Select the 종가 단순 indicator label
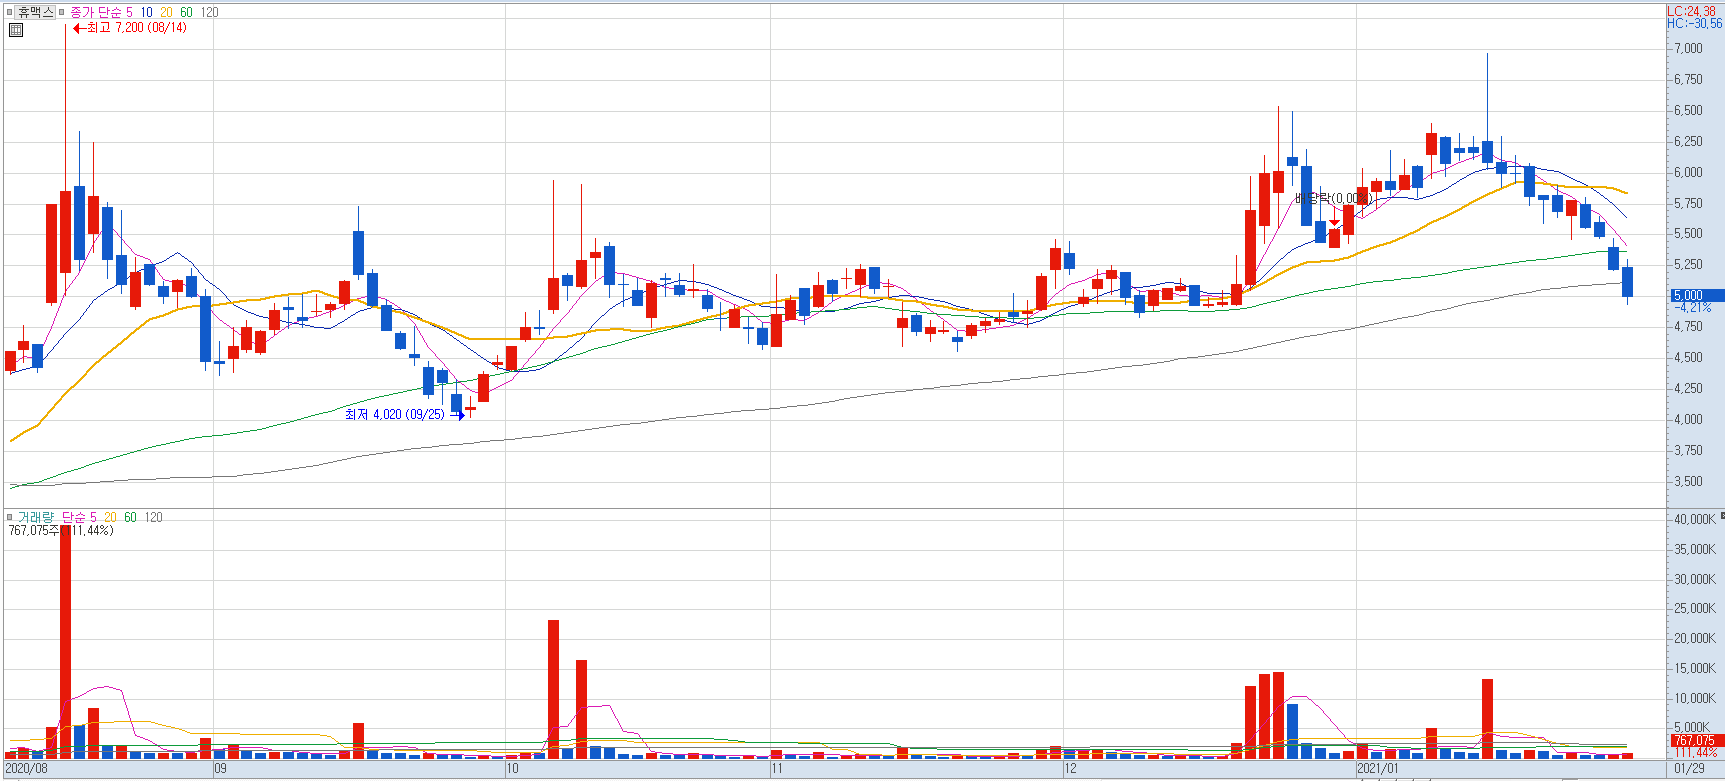The image size is (1725, 781). pos(95,12)
